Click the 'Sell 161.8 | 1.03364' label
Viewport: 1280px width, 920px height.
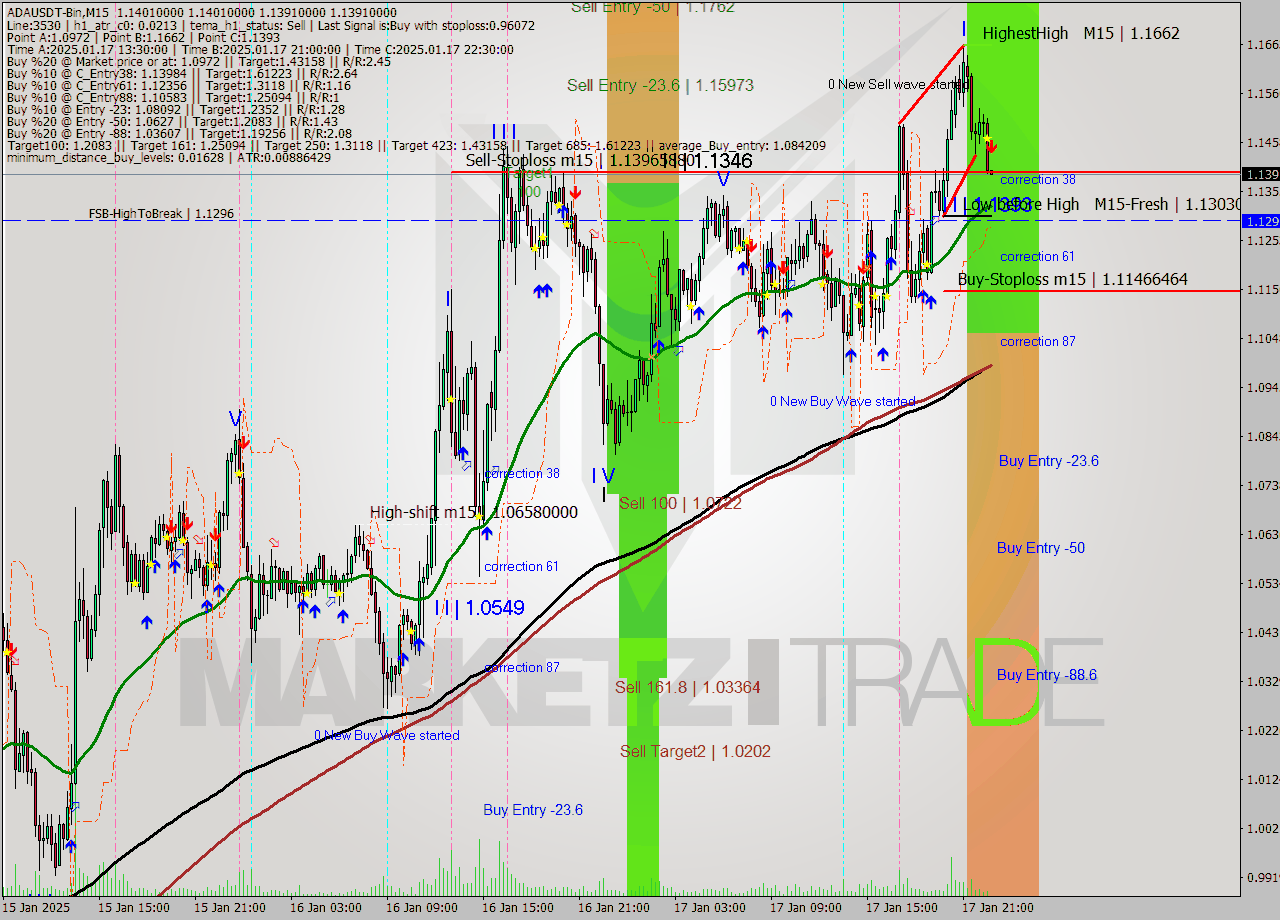pos(688,687)
